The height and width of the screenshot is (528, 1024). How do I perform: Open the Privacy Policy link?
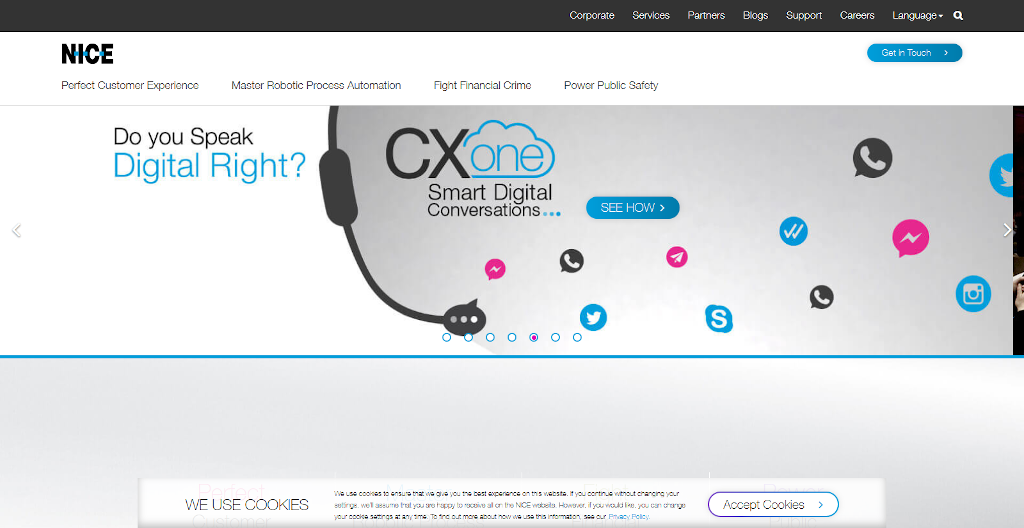click(629, 516)
